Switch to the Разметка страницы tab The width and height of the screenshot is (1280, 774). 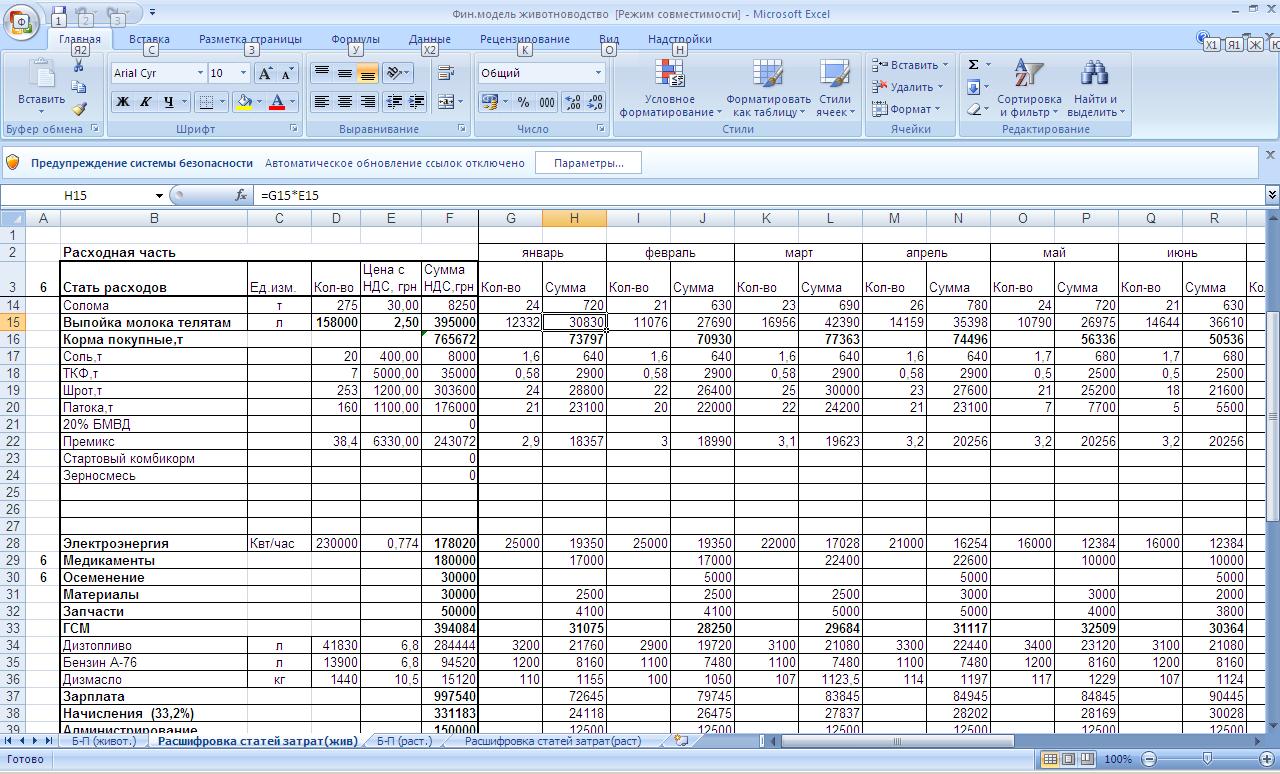(x=250, y=39)
